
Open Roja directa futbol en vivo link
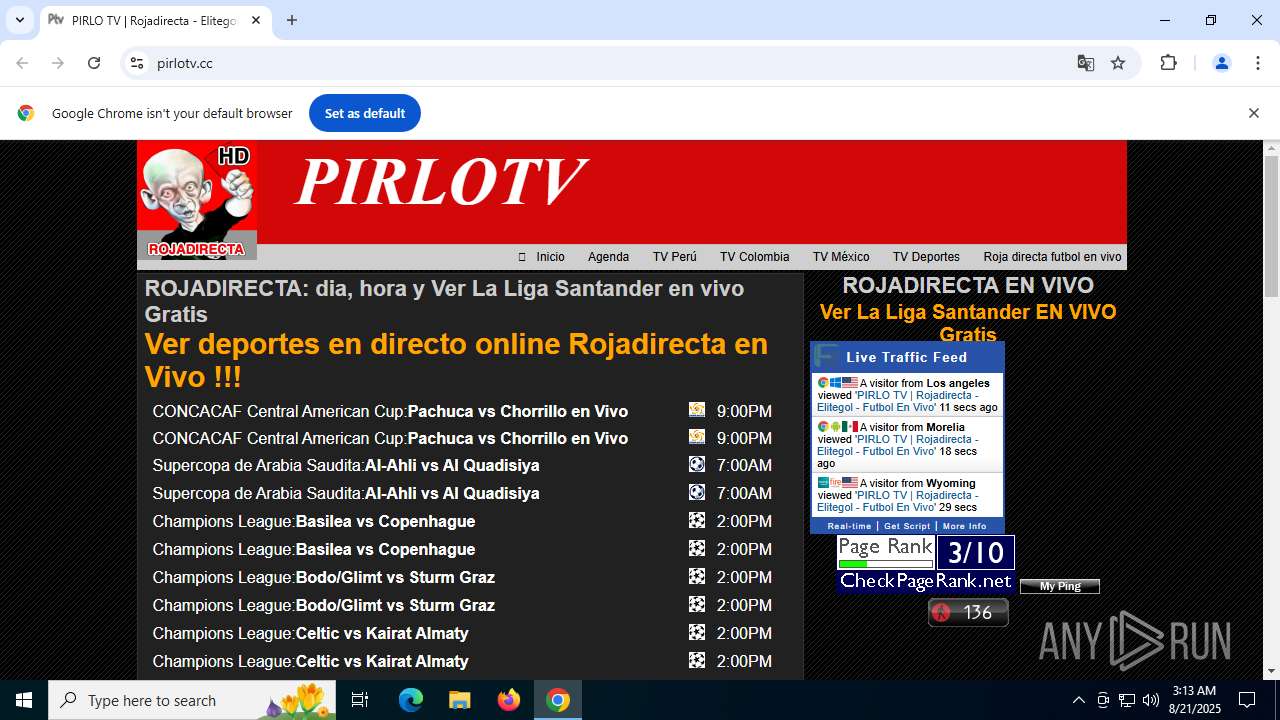[x=1052, y=257]
